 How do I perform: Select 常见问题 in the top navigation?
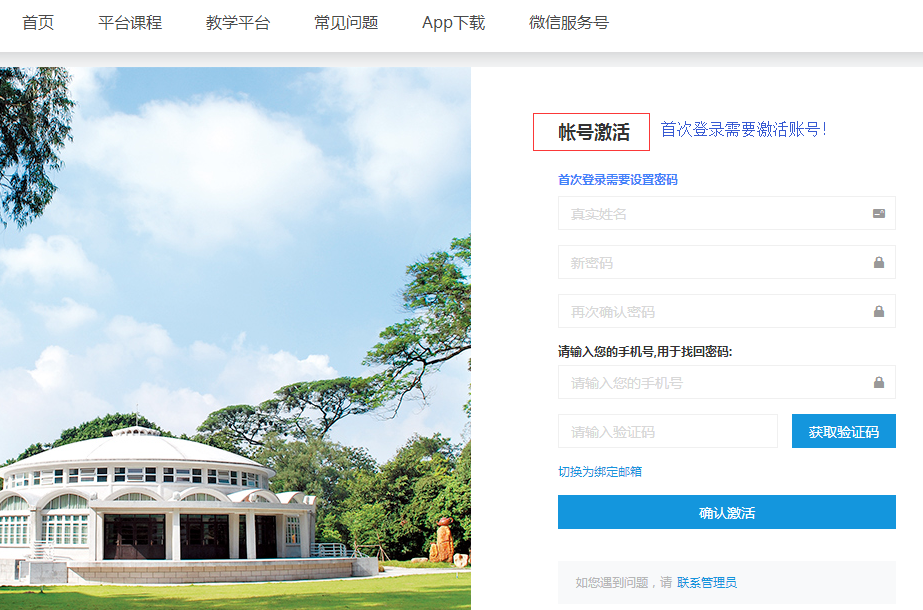pos(346,23)
